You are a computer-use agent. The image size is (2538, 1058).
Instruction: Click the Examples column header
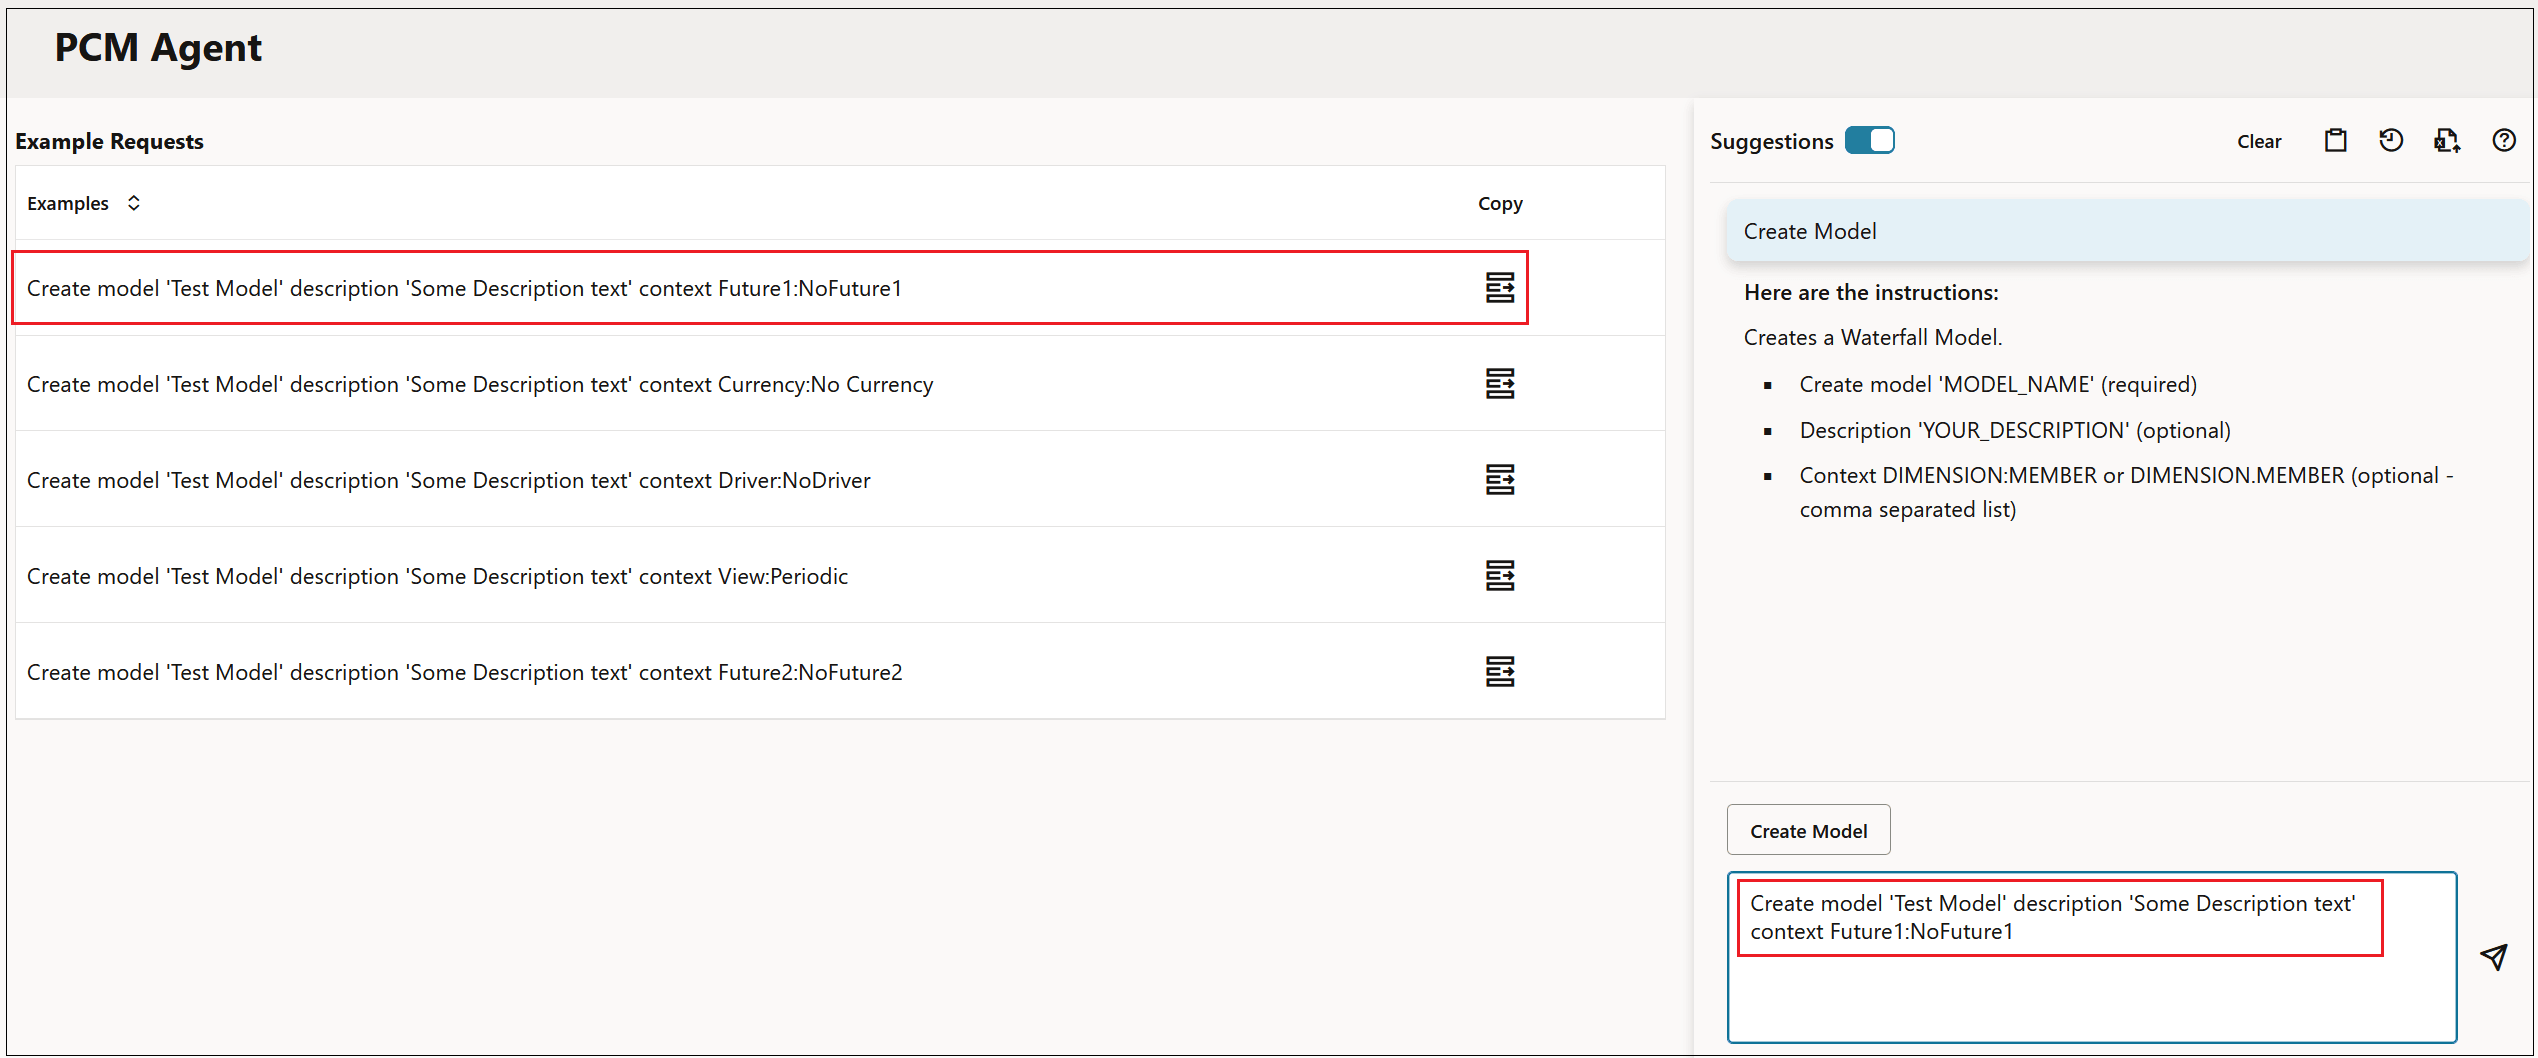(x=67, y=202)
